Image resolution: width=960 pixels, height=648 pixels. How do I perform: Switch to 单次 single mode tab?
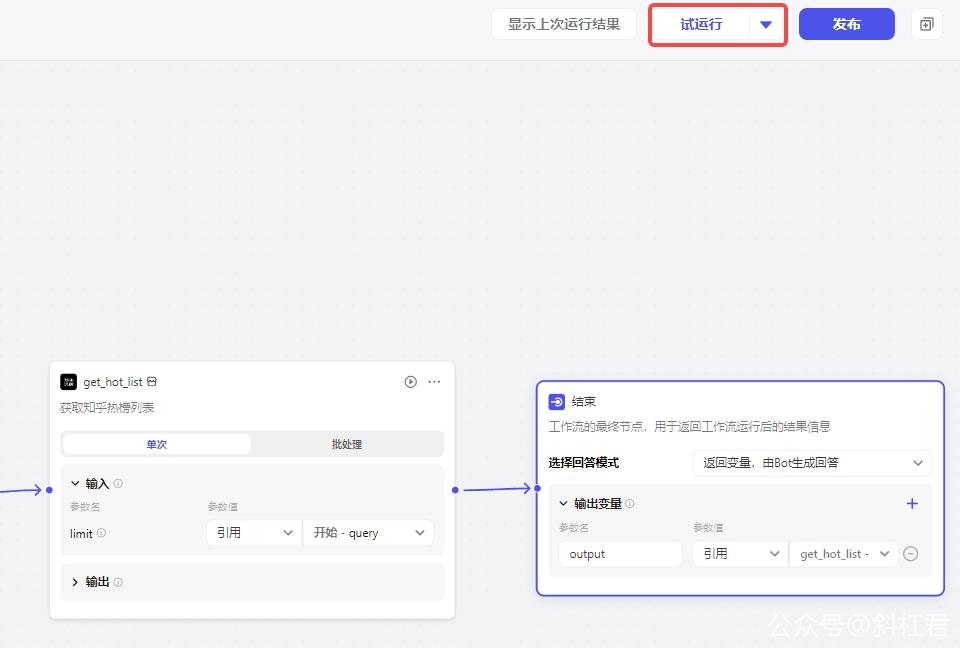(x=157, y=444)
